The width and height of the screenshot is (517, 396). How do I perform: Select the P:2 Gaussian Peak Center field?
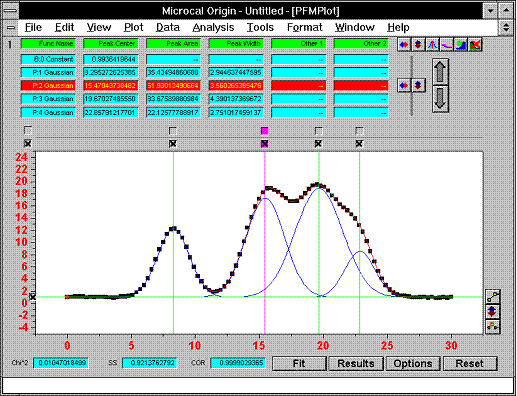click(x=110, y=86)
